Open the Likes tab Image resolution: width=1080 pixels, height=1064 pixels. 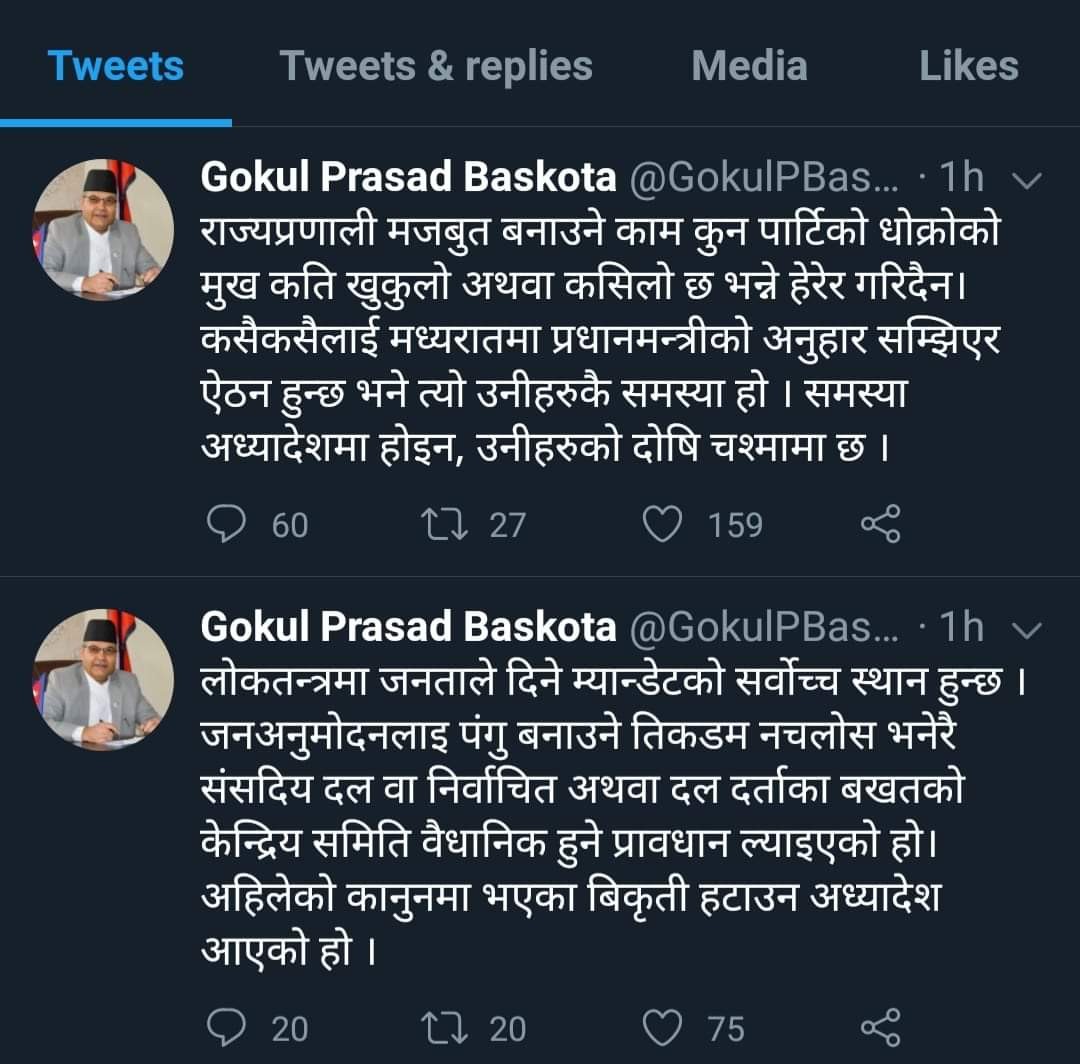click(x=968, y=66)
